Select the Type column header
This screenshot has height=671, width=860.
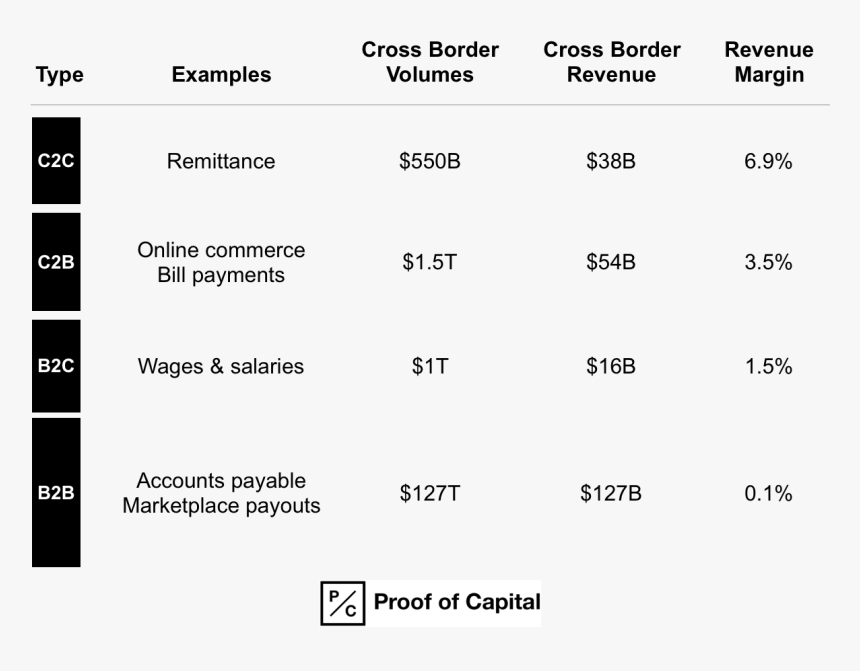[59, 75]
